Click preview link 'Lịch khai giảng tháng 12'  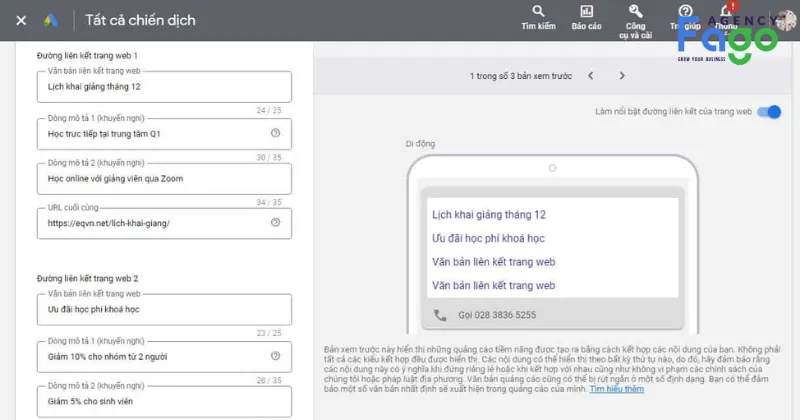click(489, 215)
